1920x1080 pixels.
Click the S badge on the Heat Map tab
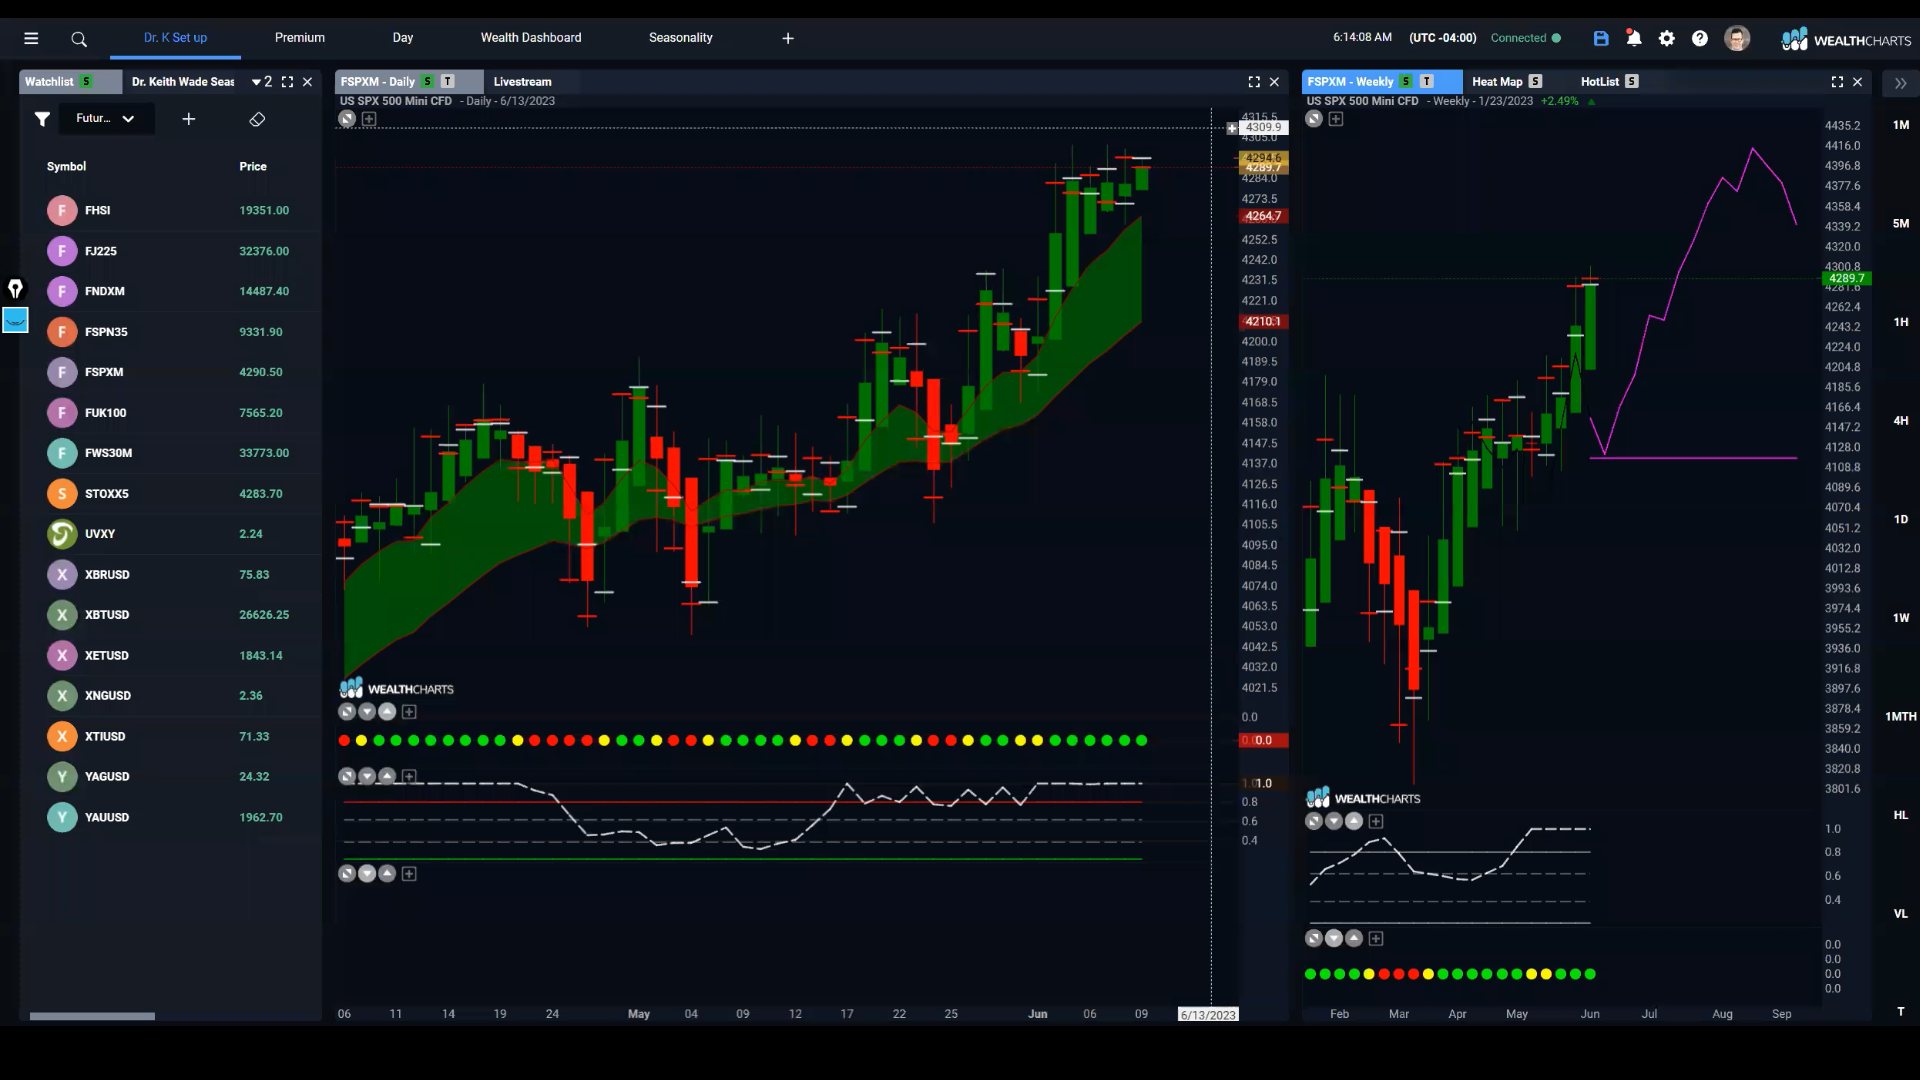pos(1535,82)
